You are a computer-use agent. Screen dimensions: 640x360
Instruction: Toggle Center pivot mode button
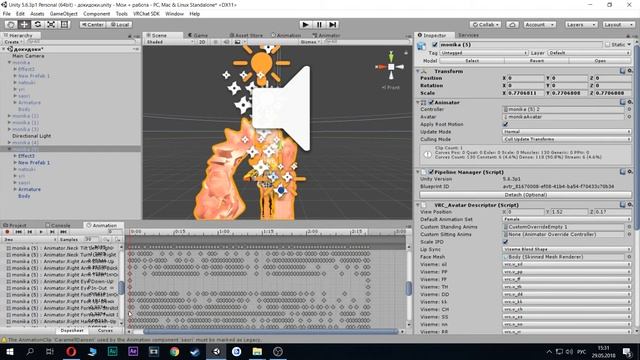(x=93, y=24)
